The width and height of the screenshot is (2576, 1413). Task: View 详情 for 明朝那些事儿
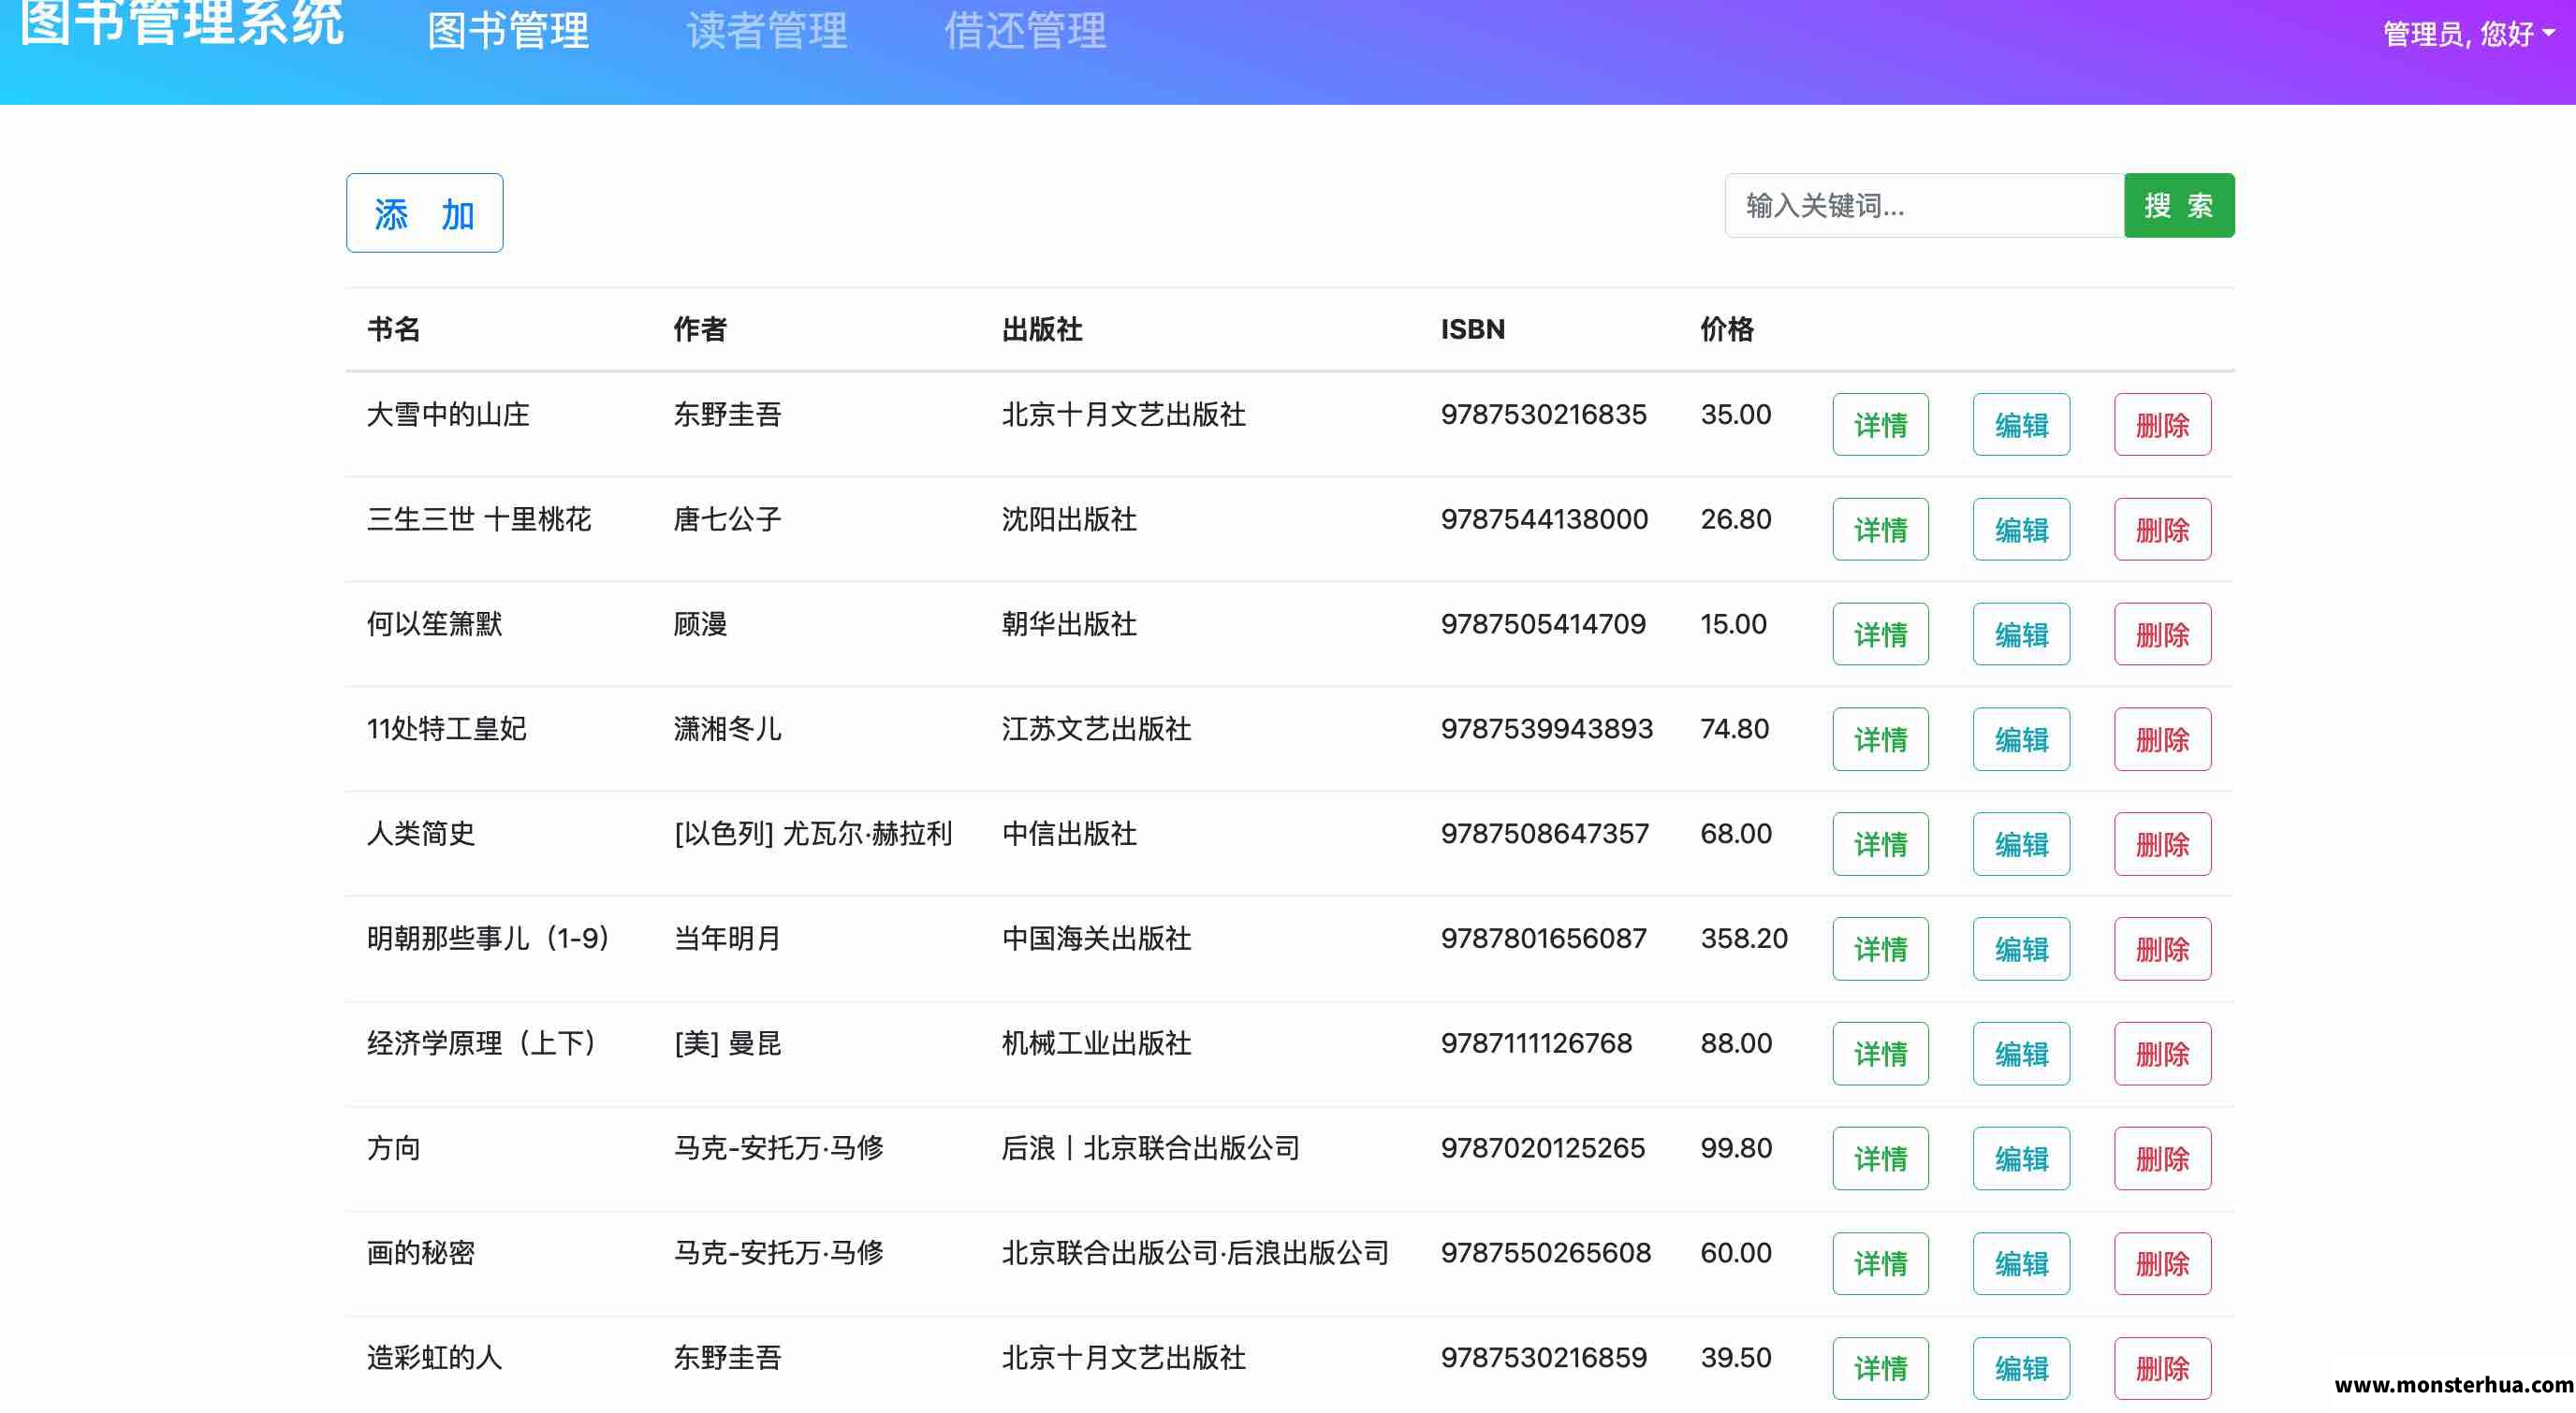[x=1881, y=949]
